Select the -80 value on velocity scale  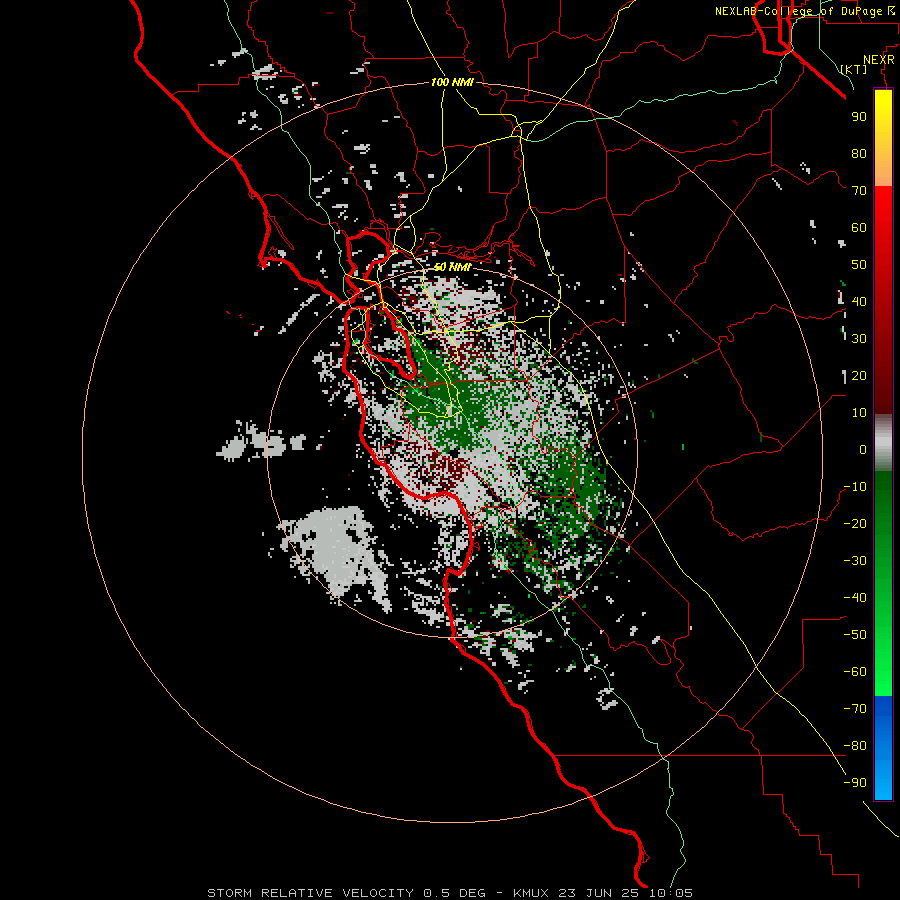855,746
